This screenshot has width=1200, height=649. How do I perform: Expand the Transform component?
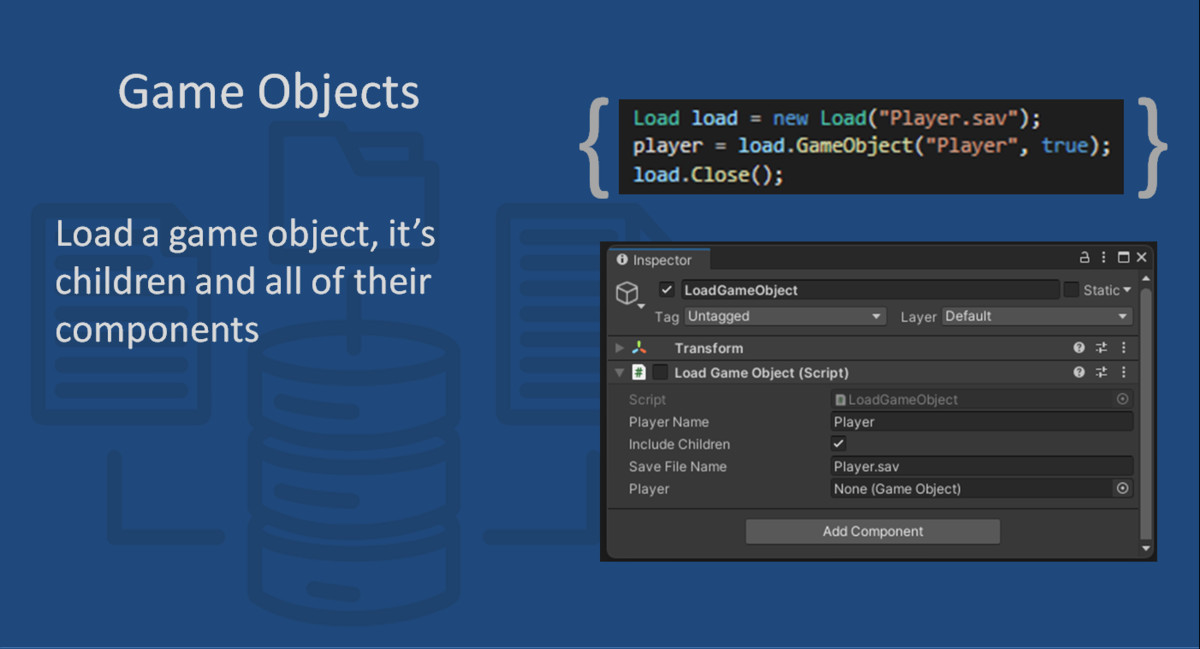click(x=617, y=348)
